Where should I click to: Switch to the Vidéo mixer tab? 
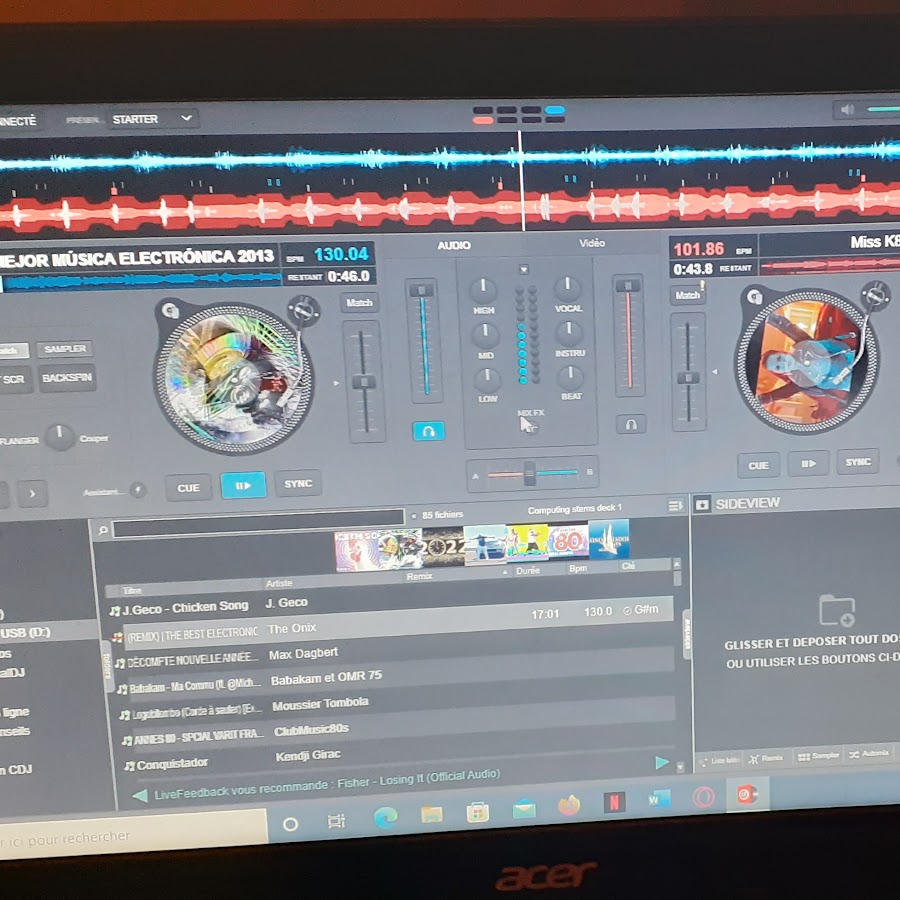point(592,243)
